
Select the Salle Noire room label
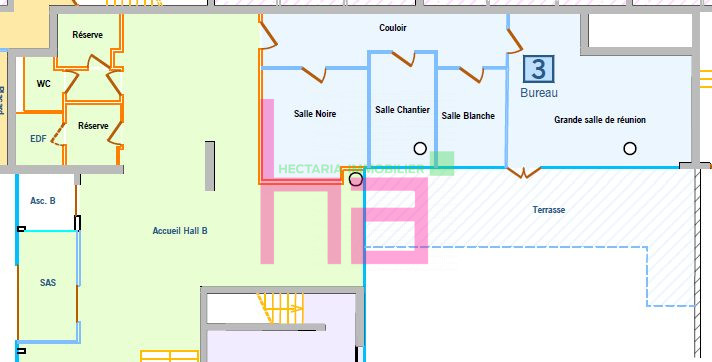click(x=315, y=114)
